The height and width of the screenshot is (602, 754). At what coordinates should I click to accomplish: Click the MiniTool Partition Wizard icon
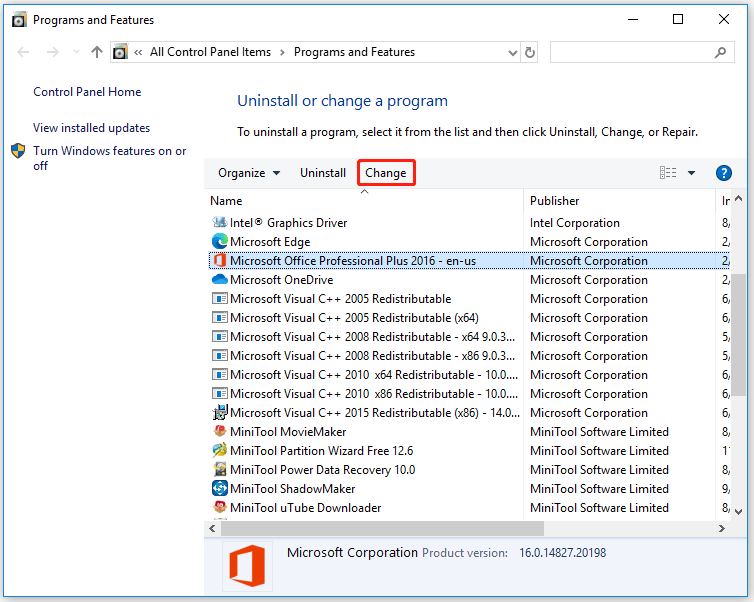[x=220, y=451]
